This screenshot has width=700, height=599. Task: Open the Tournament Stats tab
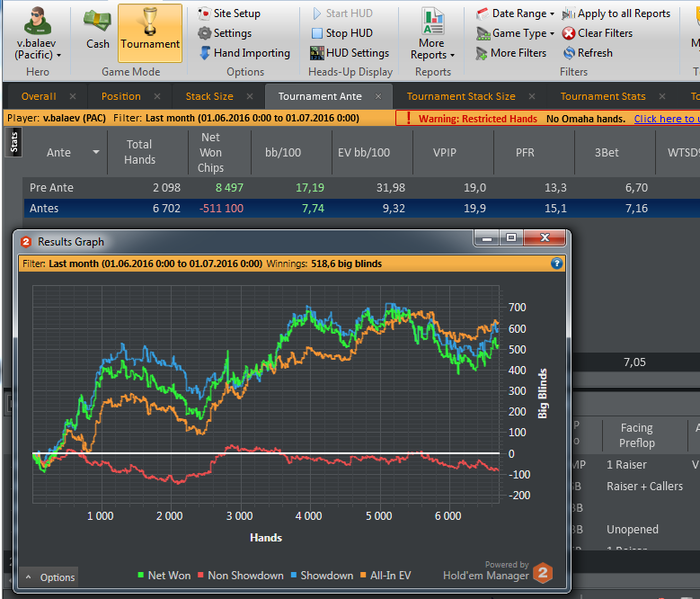603,96
